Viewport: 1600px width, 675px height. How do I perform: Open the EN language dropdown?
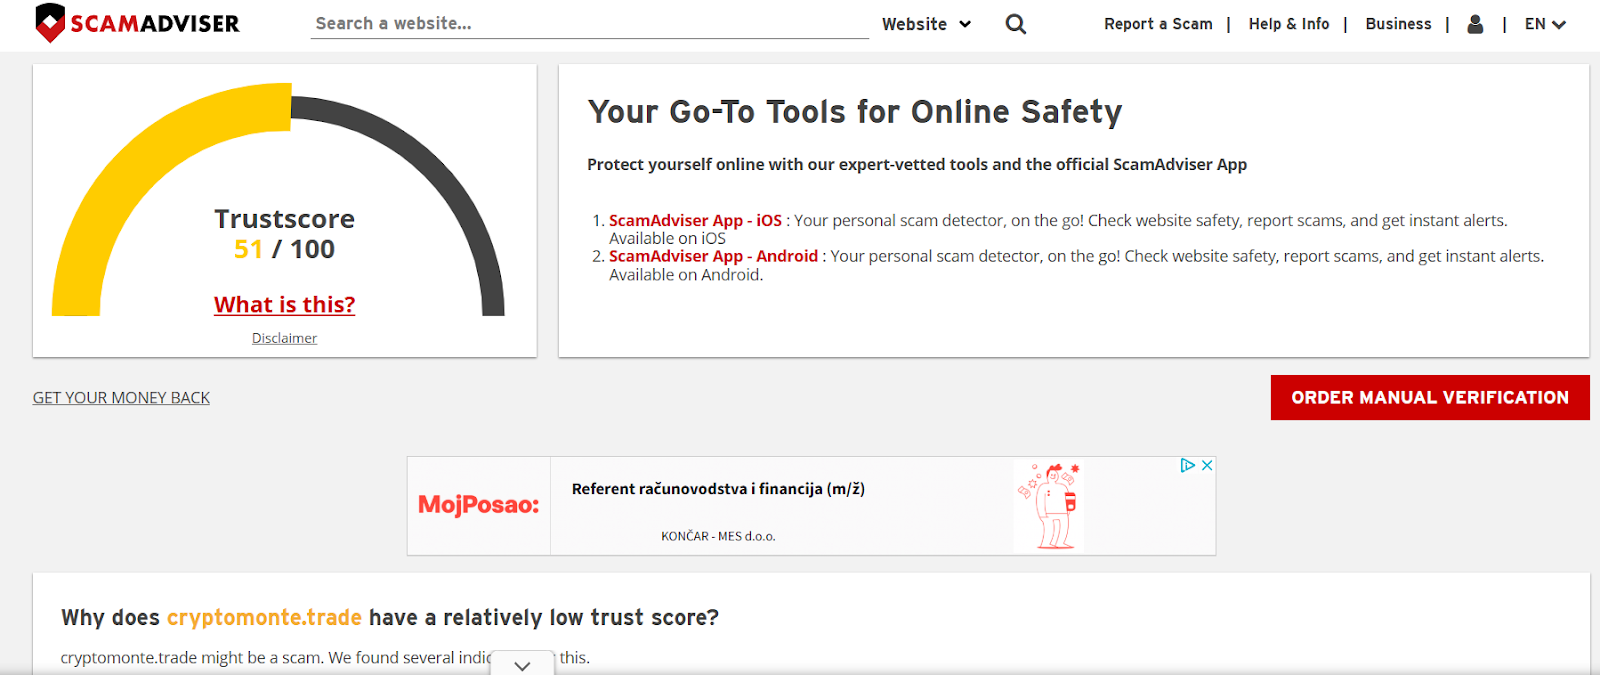[1545, 24]
